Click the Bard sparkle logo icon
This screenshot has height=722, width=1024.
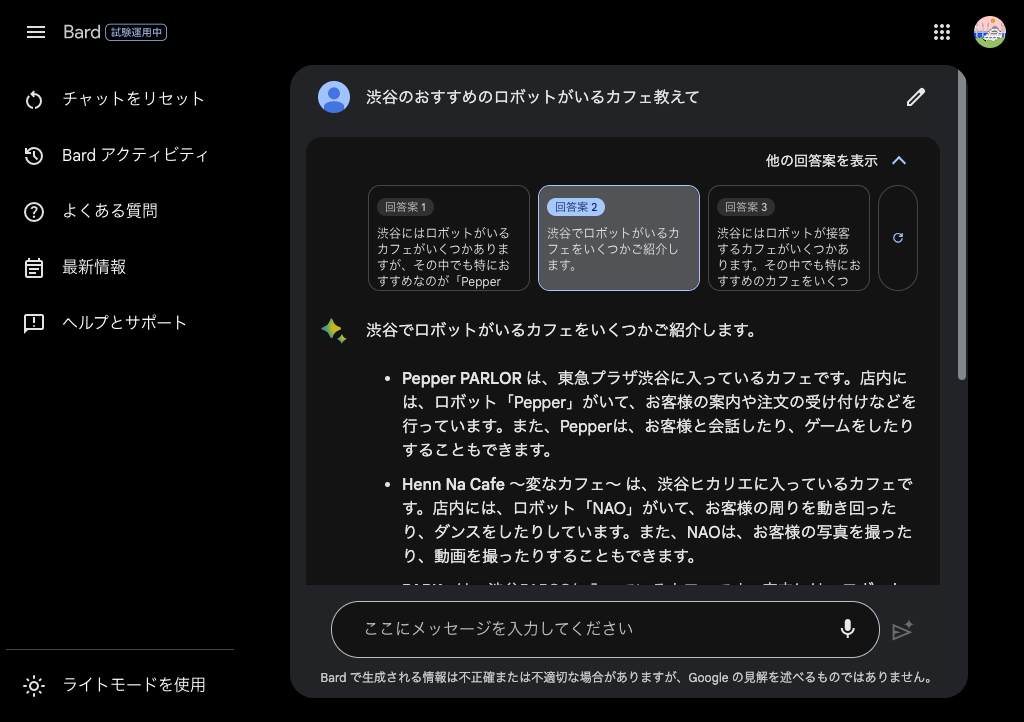(x=334, y=328)
